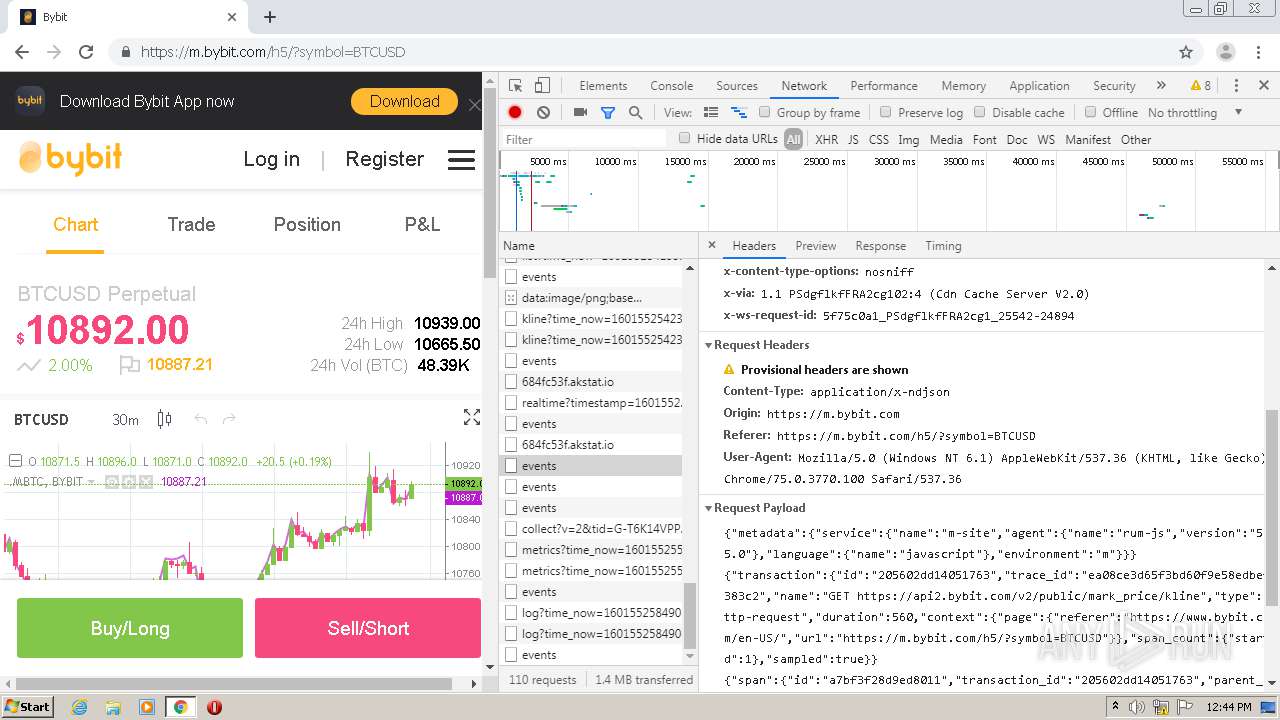Click the Buy/Long button

tap(130, 628)
